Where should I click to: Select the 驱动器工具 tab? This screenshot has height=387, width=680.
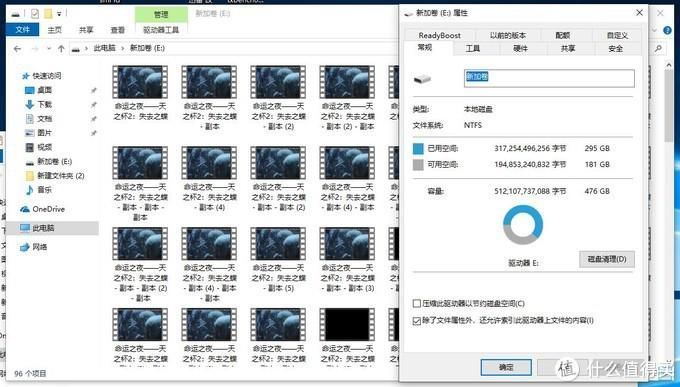point(161,30)
